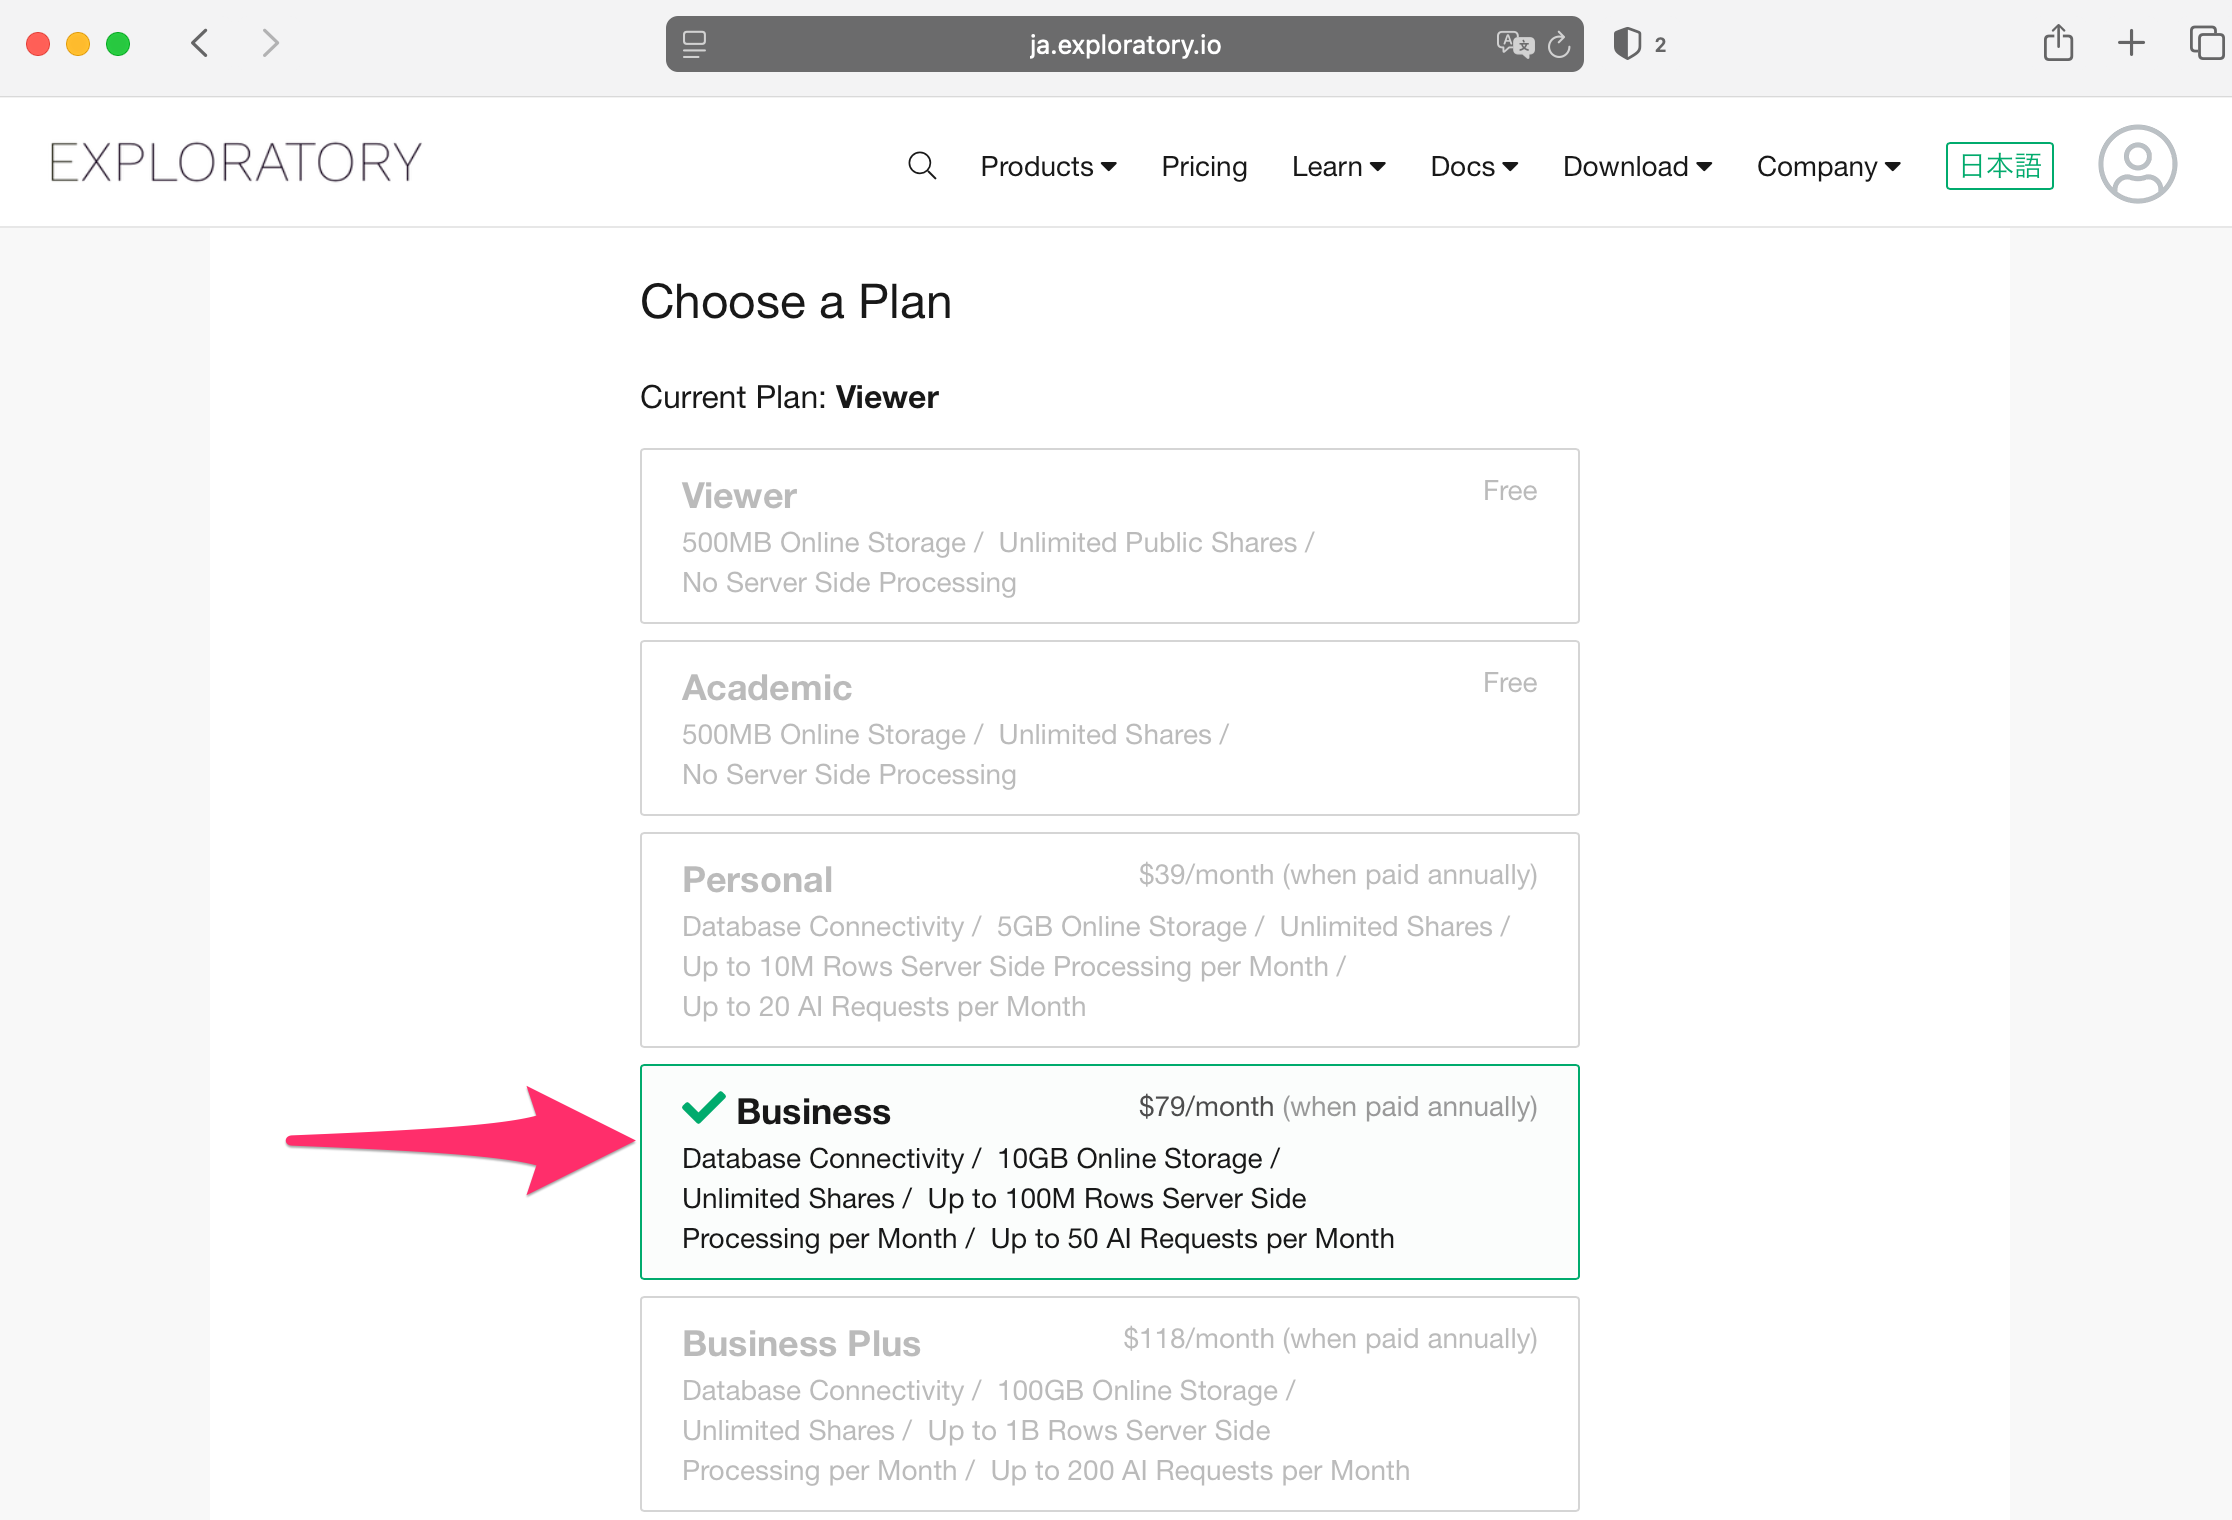Image resolution: width=2232 pixels, height=1520 pixels.
Task: Click the reader page icon in address bar
Action: (x=694, y=44)
